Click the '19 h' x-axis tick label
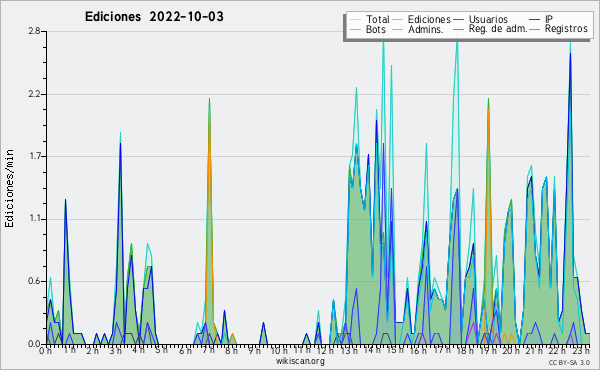The height and width of the screenshot is (370, 600). (488, 350)
